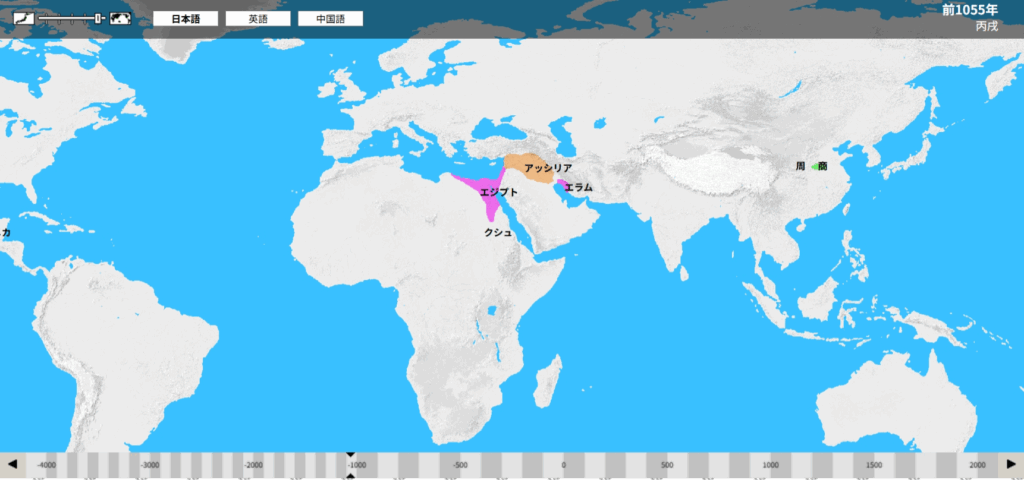This screenshot has height=480, width=1024.
Task: Select the アッシリア territory label
Action: (548, 168)
